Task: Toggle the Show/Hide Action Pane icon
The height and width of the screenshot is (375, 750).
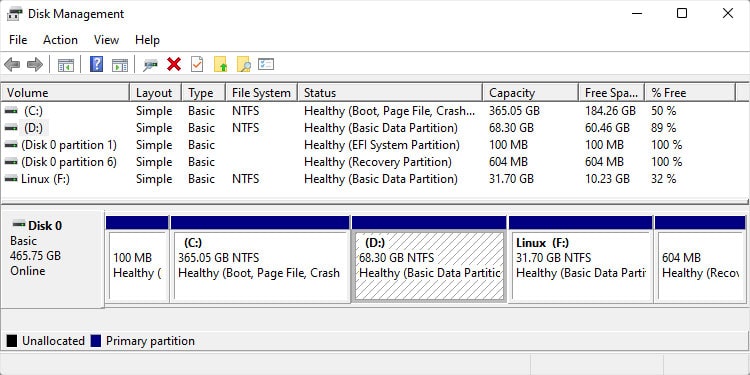Action: [x=120, y=65]
